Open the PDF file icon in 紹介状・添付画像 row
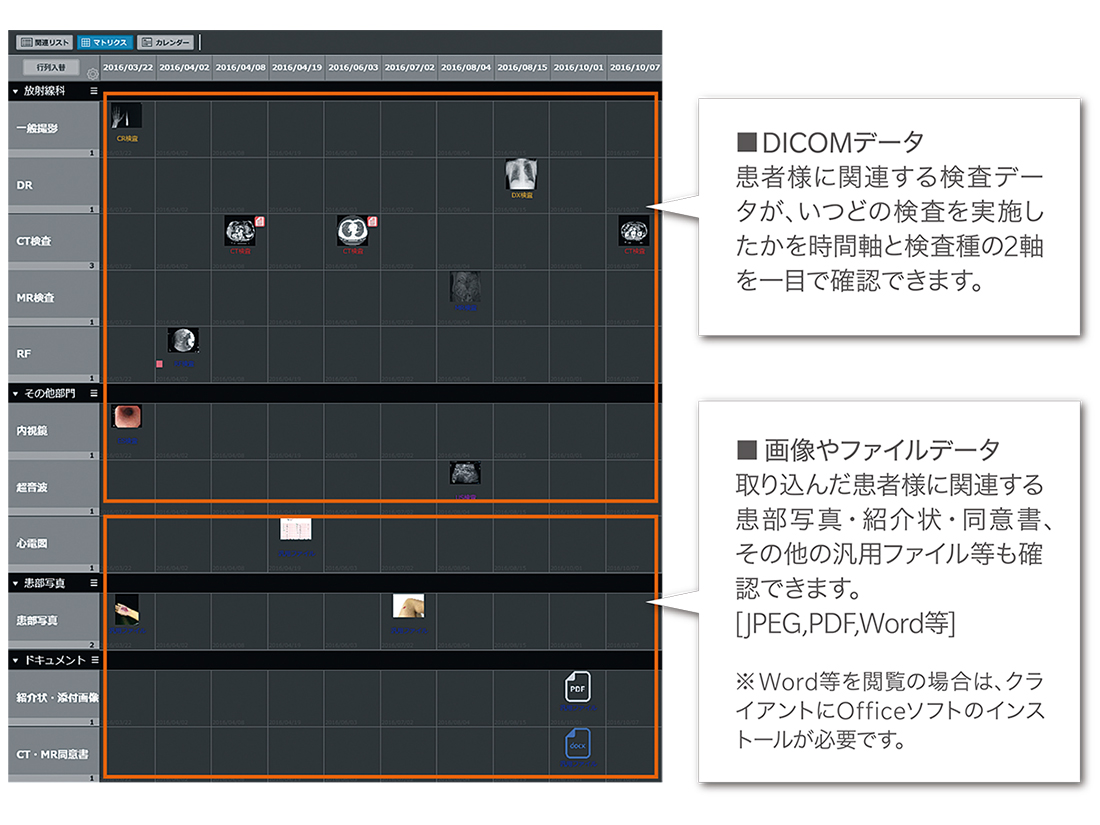The width and height of the screenshot is (1100, 825). point(577,687)
